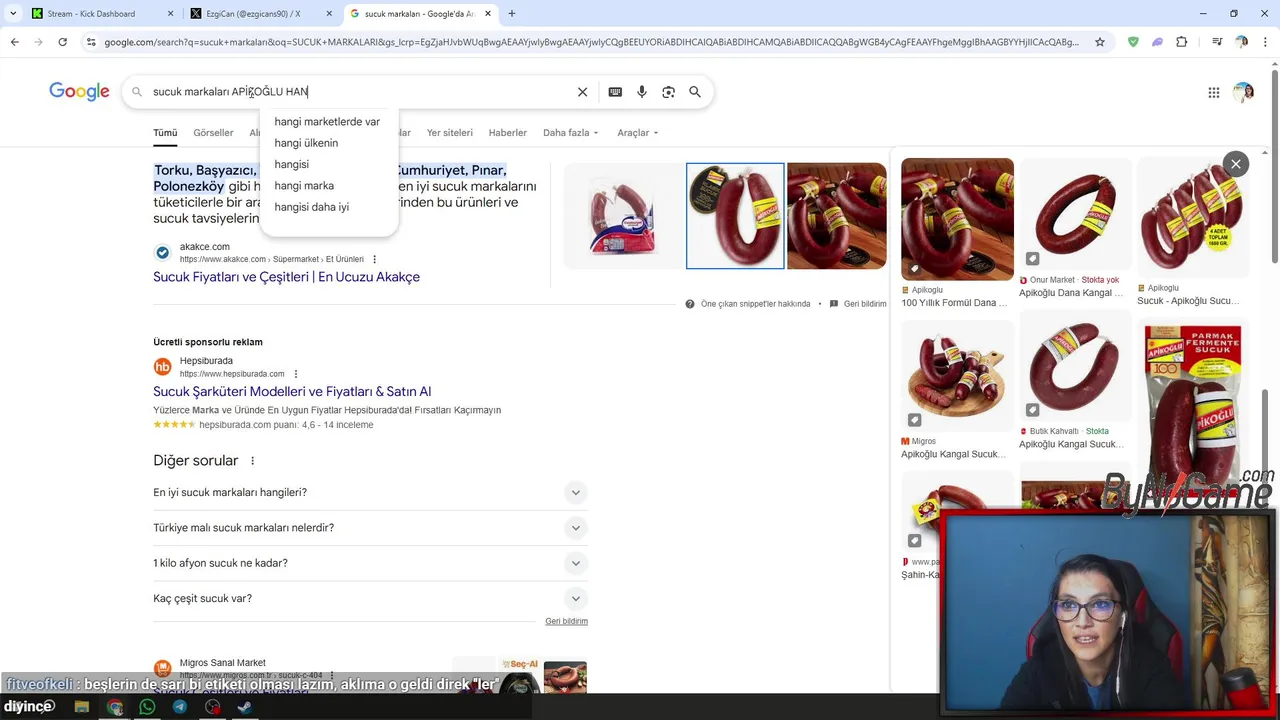Click the Chrome address bar URL
Screen dimensions: 1280x720
point(590,42)
